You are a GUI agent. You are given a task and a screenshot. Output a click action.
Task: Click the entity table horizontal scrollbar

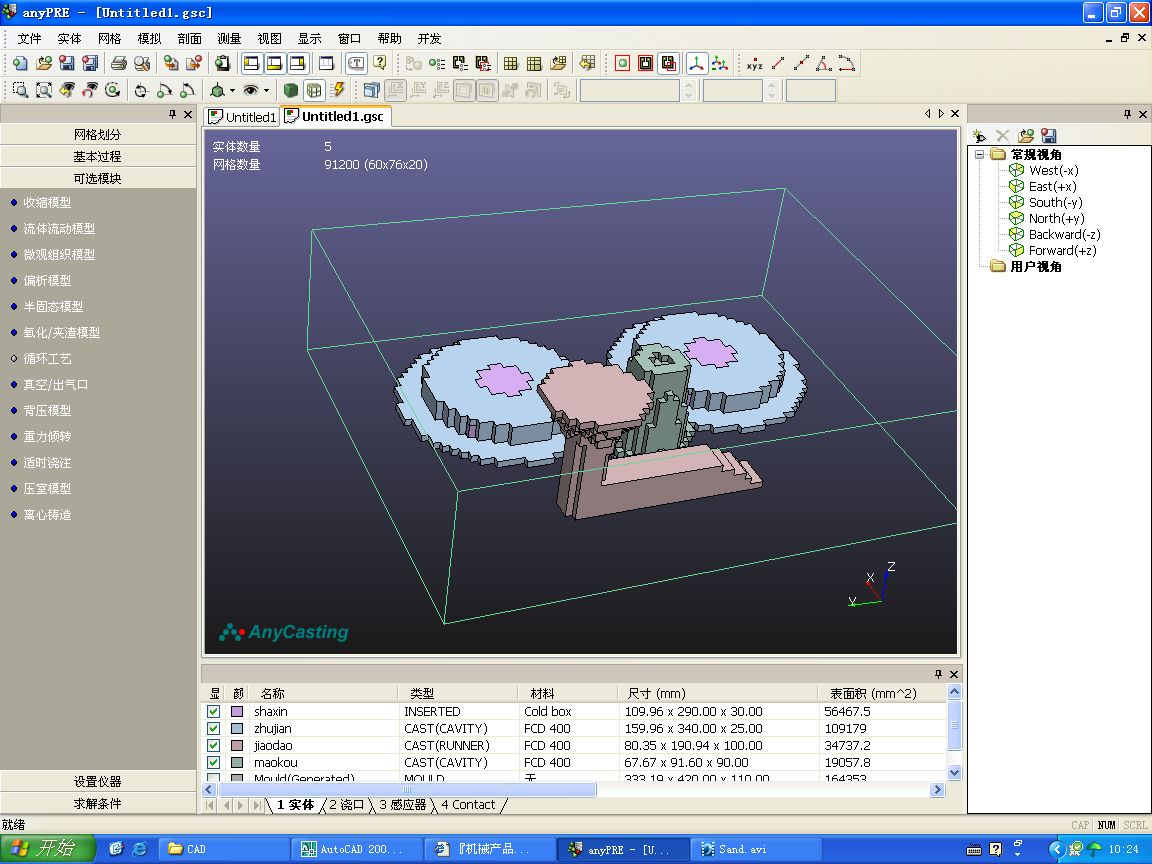coord(407,790)
